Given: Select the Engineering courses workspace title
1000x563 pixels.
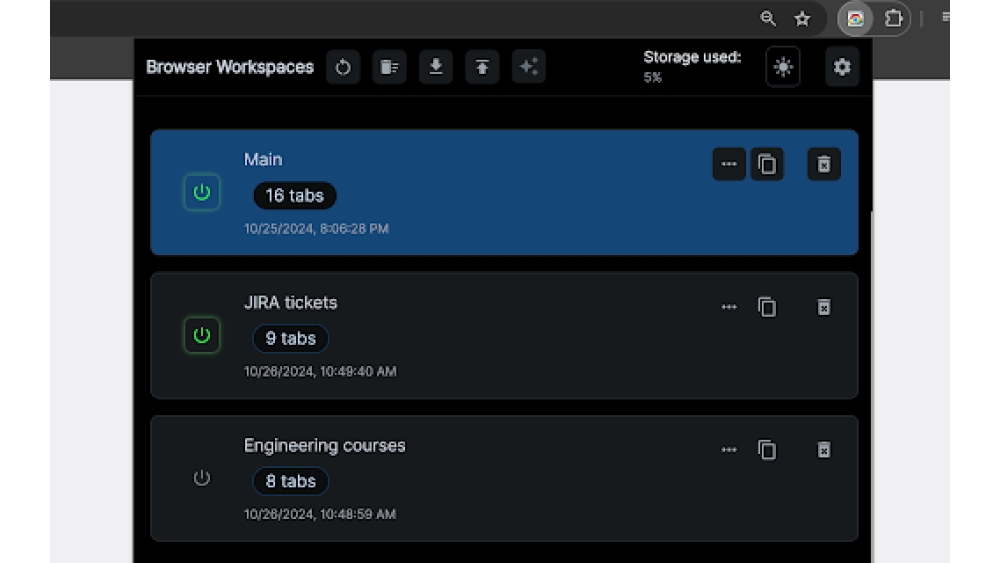Looking at the screenshot, I should [x=325, y=446].
